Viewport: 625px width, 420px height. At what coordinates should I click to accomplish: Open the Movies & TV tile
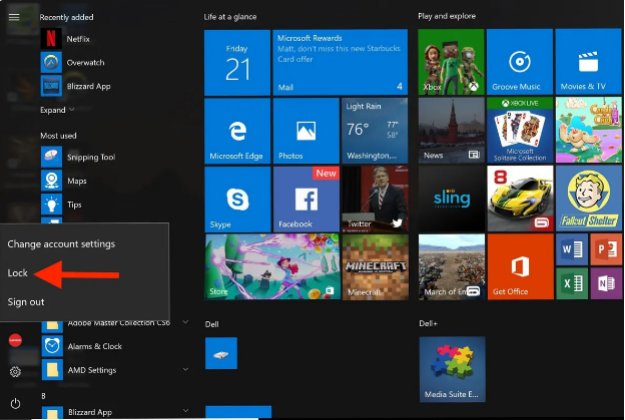(x=588, y=62)
